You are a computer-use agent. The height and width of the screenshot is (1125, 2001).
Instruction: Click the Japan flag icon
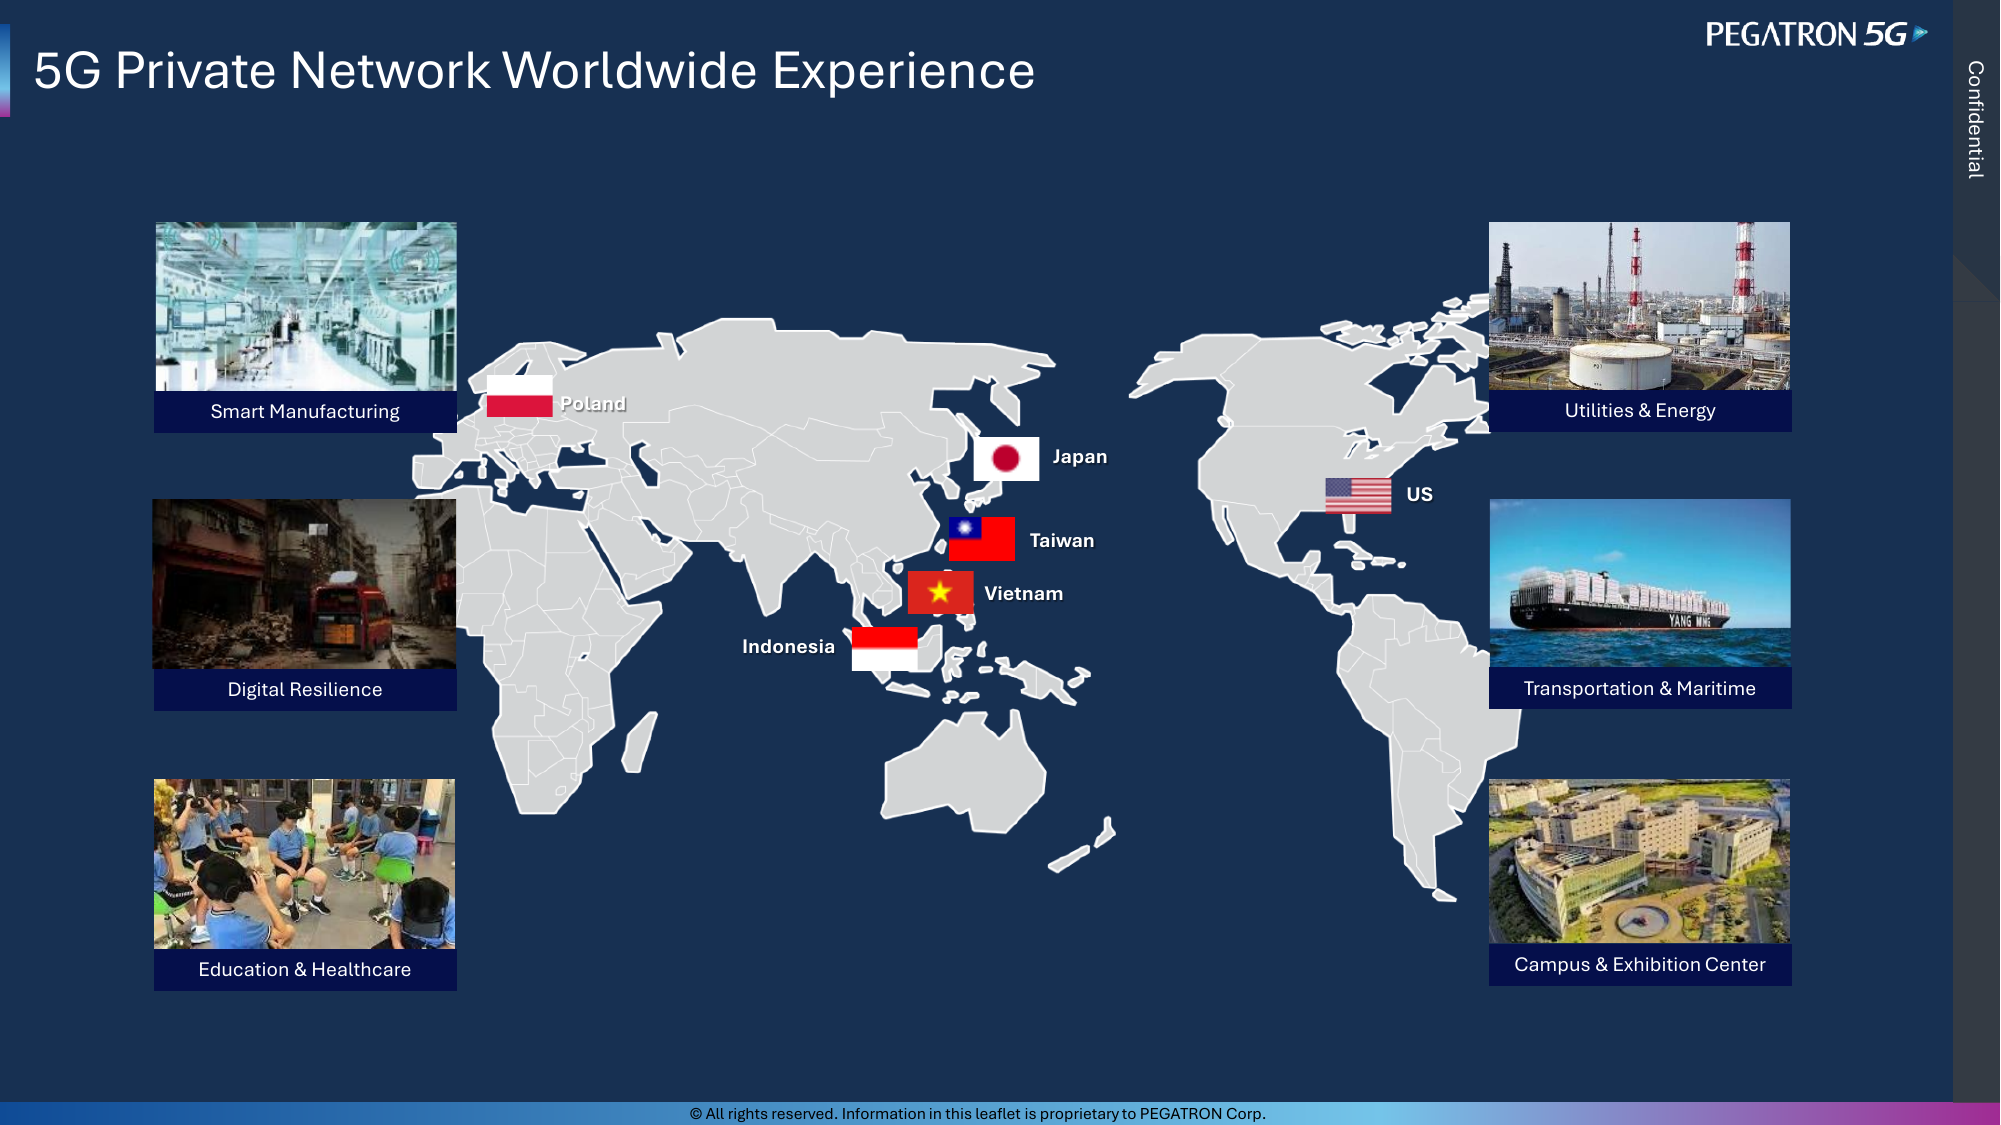coord(1006,459)
